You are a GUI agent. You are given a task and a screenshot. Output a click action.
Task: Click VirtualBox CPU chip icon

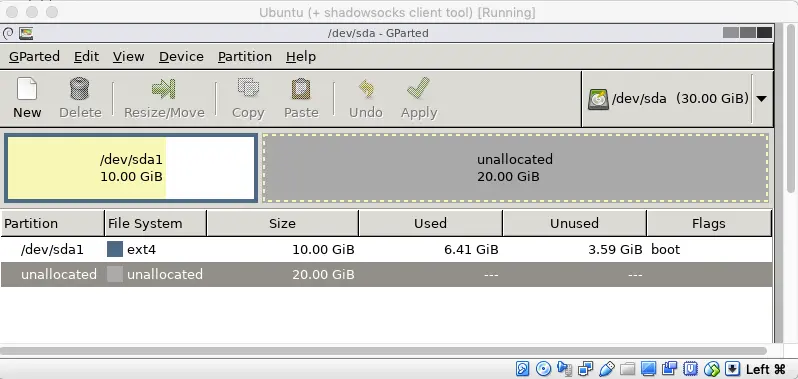point(691,368)
